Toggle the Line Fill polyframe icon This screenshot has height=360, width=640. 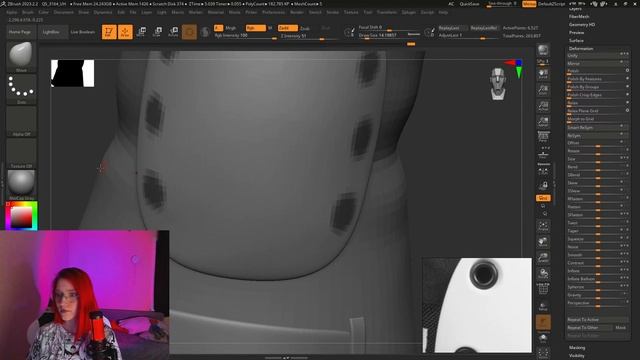click(x=543, y=289)
